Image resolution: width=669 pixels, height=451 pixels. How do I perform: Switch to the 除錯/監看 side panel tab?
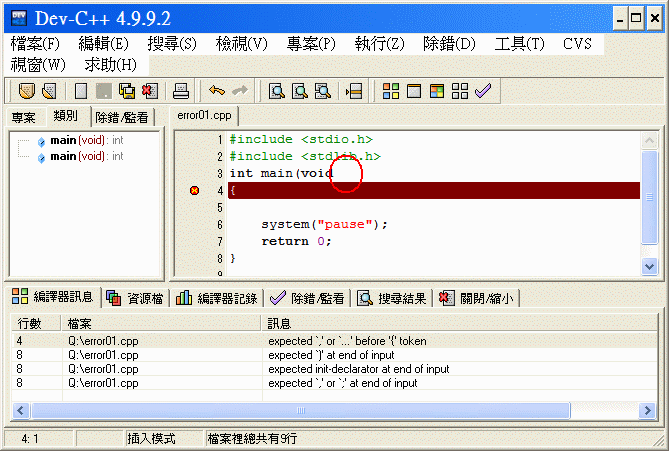click(x=122, y=117)
